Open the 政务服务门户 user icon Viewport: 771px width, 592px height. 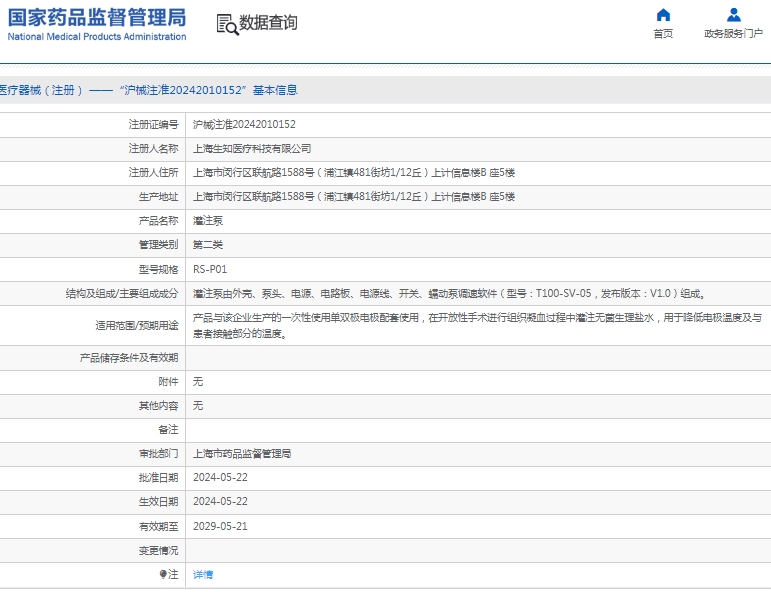[734, 15]
